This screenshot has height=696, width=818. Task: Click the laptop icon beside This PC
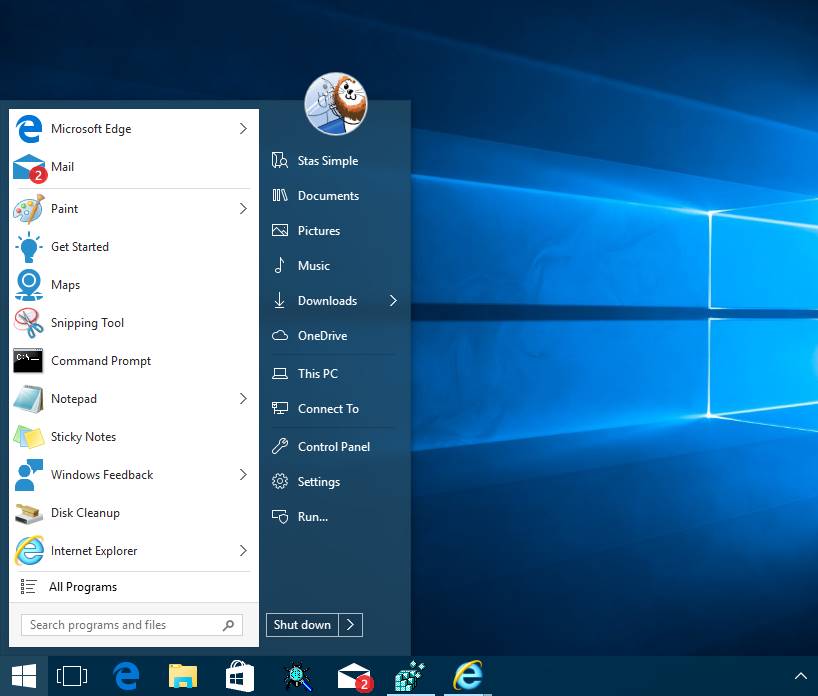coord(280,374)
